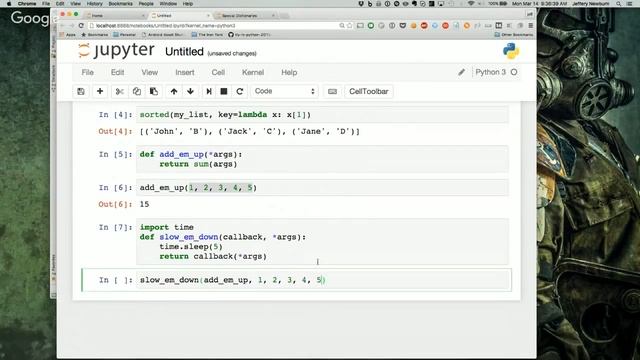
Task: Click the Jupyter logo
Action: pos(116,51)
